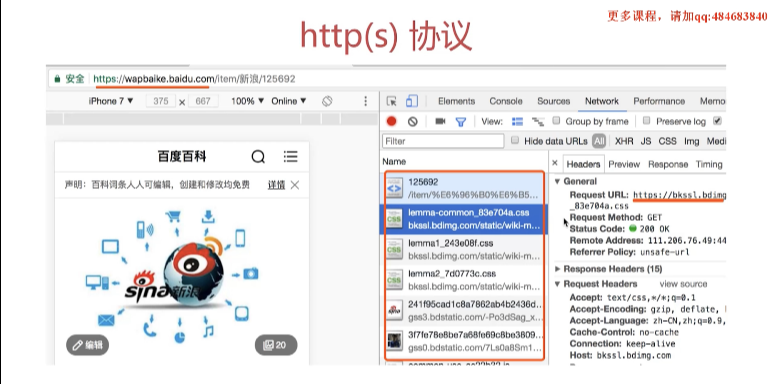
Task: Open the Baidu Baike list menu icon
Action: pyautogui.click(x=291, y=157)
